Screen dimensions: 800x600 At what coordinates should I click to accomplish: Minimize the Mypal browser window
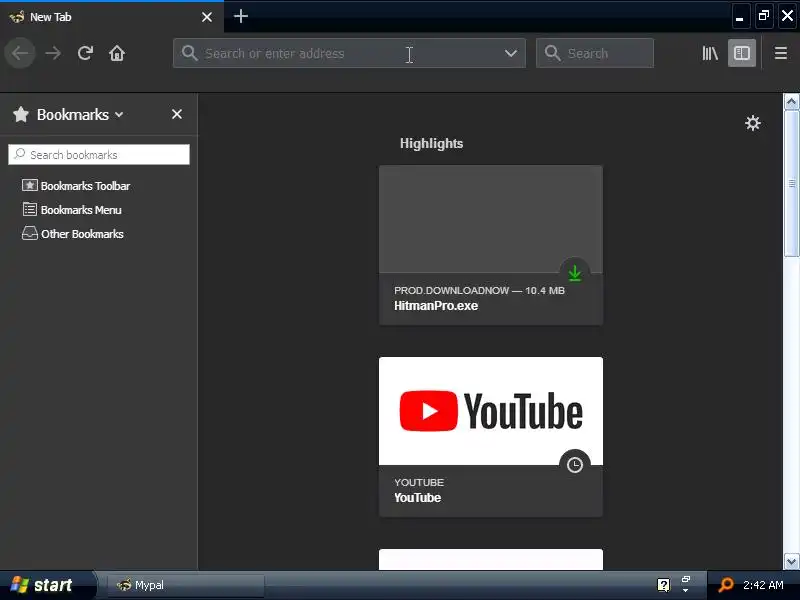click(x=740, y=16)
